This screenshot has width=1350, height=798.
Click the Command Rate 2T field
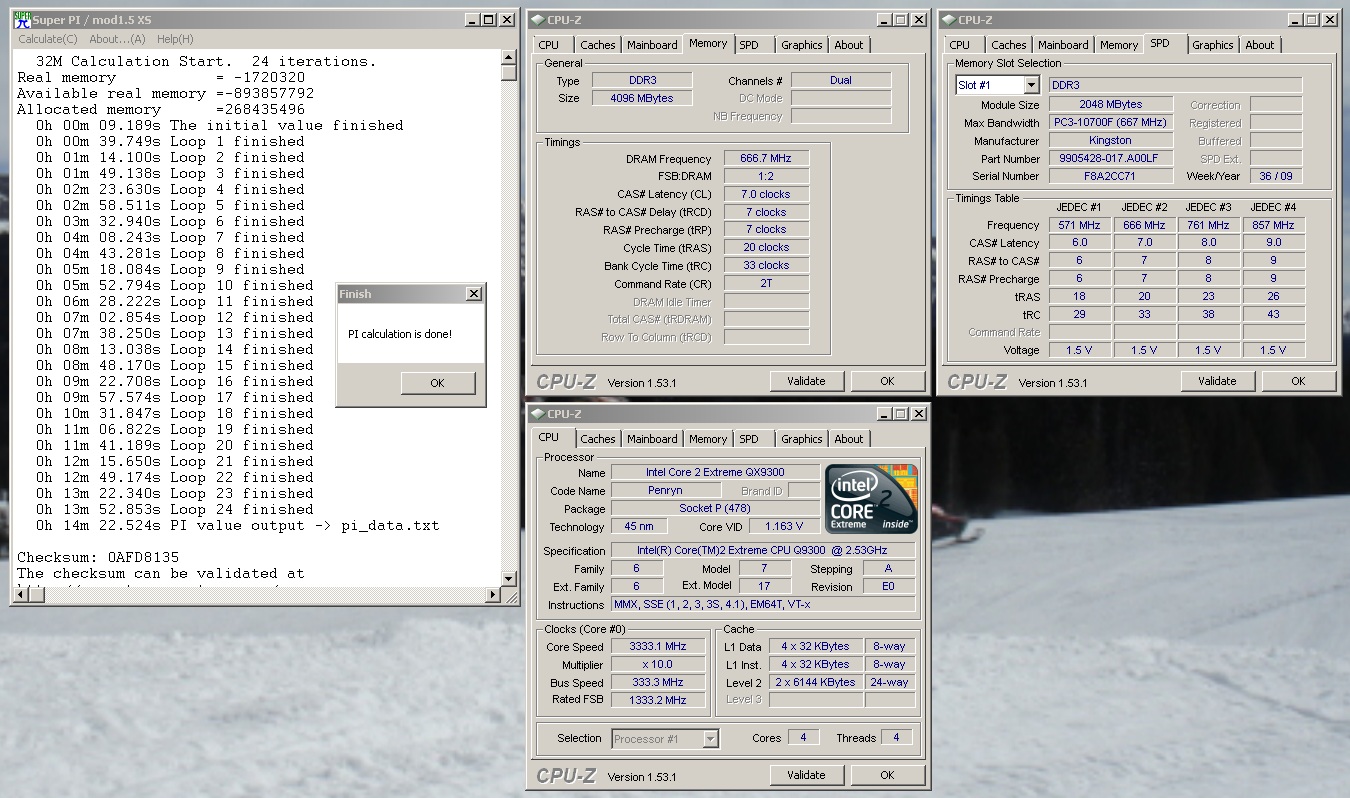pos(765,284)
